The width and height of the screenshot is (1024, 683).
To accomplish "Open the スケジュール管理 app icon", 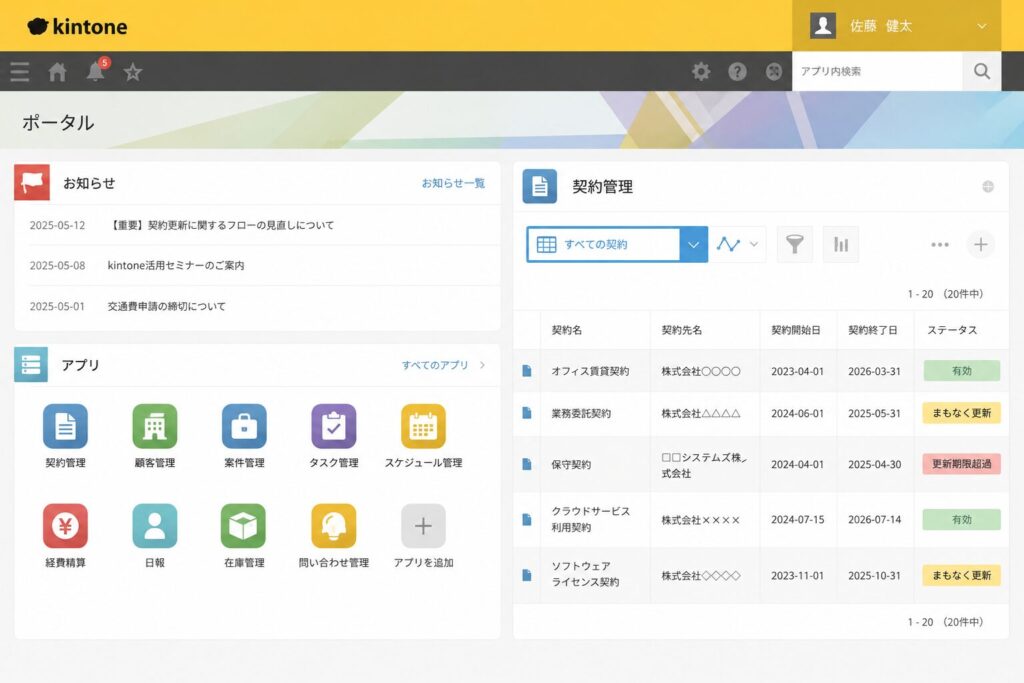I will [423, 426].
